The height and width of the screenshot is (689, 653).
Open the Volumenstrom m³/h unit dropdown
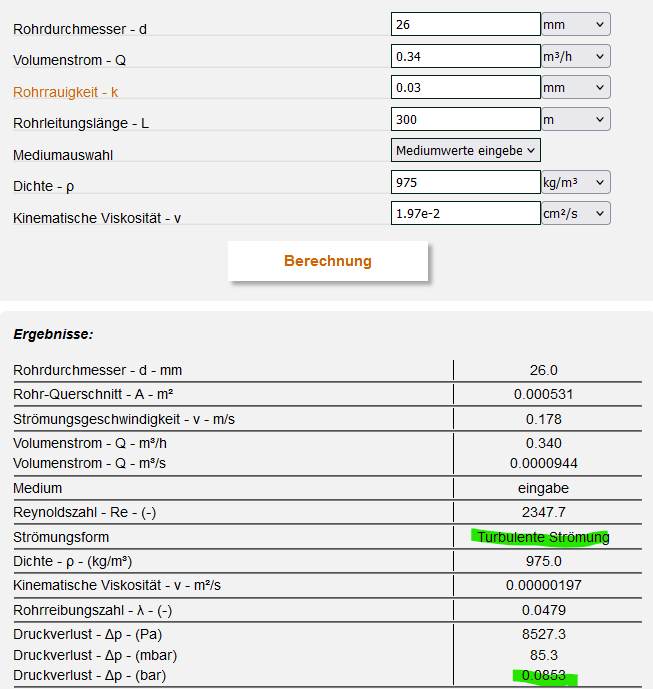(575, 56)
